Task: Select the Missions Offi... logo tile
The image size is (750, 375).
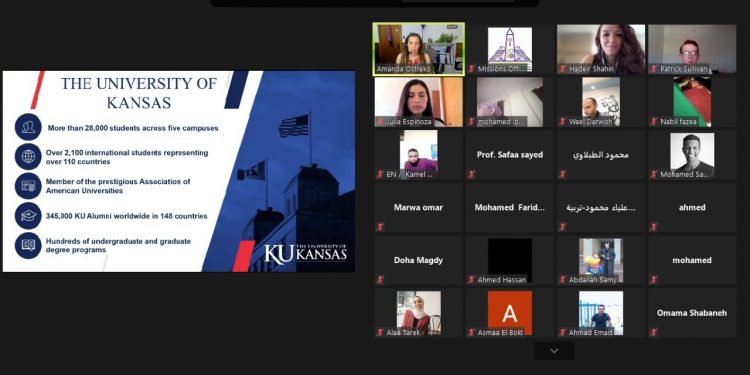Action: coord(510,49)
